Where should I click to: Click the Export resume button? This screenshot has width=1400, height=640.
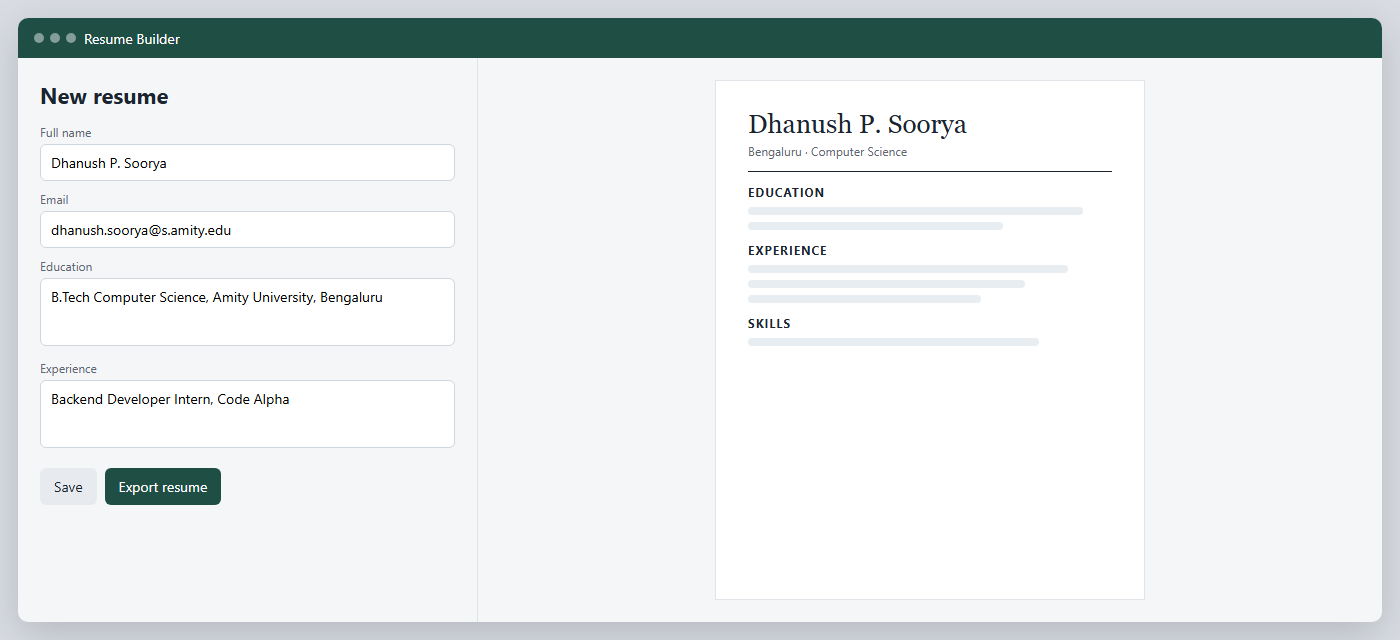click(163, 487)
